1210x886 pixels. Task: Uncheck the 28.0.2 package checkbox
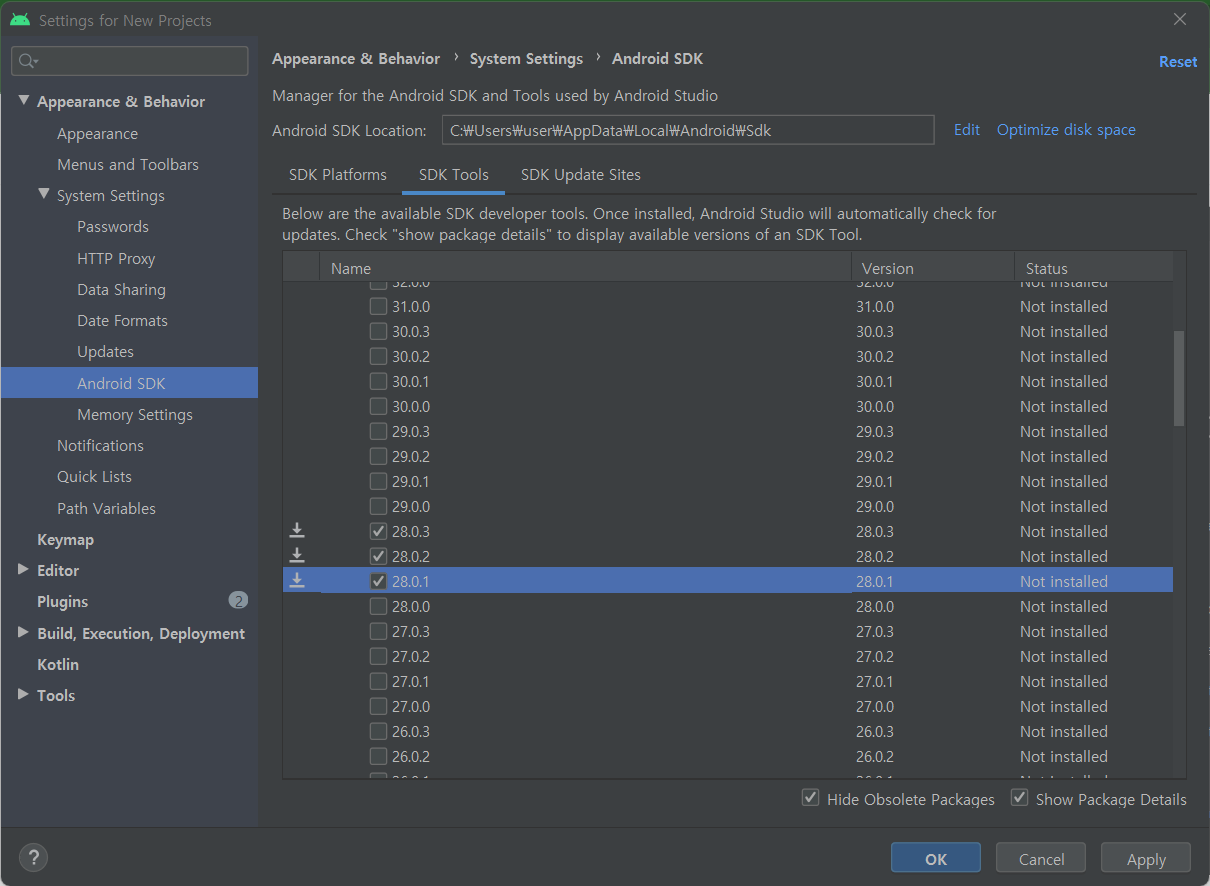pyautogui.click(x=378, y=556)
